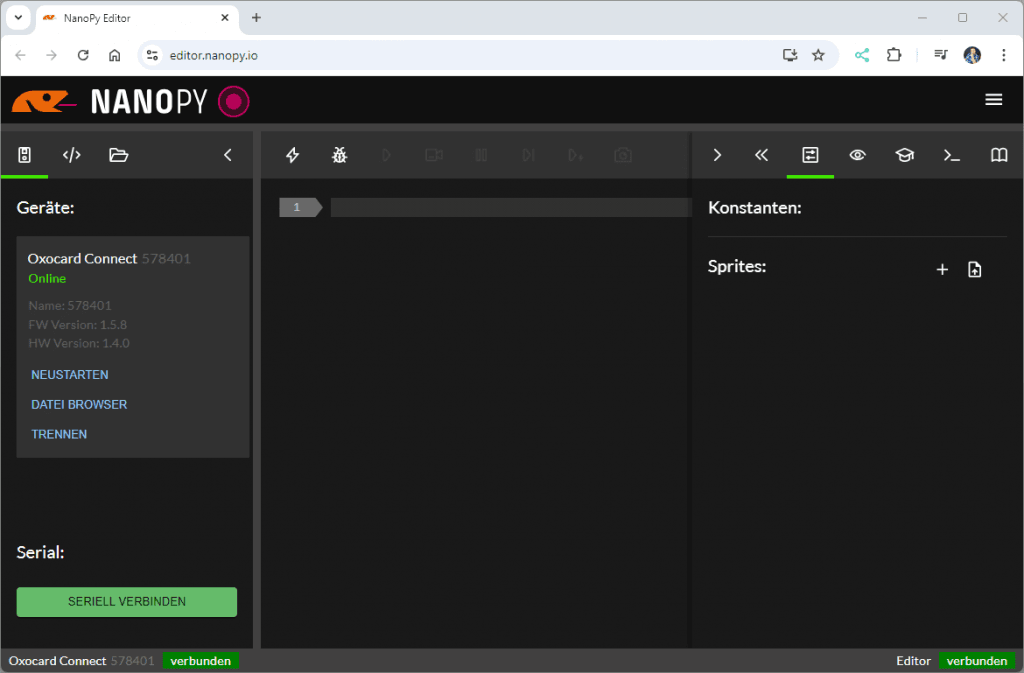
Task: Open the documentation book icon
Action: (x=998, y=155)
